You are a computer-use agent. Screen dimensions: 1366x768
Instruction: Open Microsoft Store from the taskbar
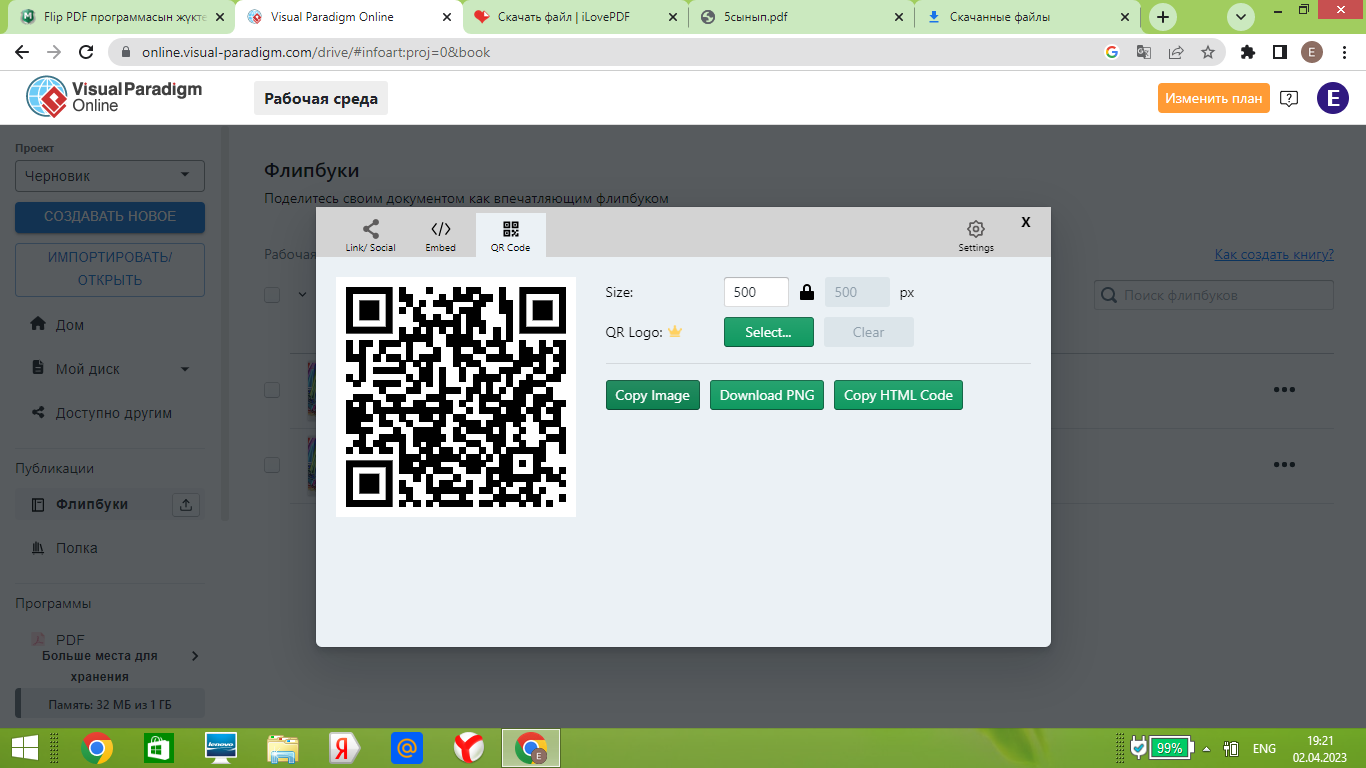point(158,748)
